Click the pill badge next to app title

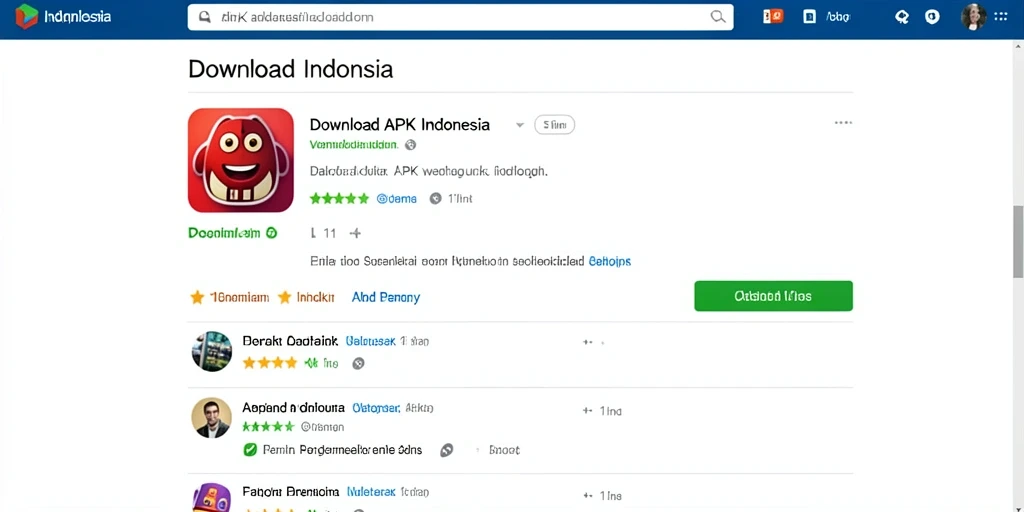554,125
